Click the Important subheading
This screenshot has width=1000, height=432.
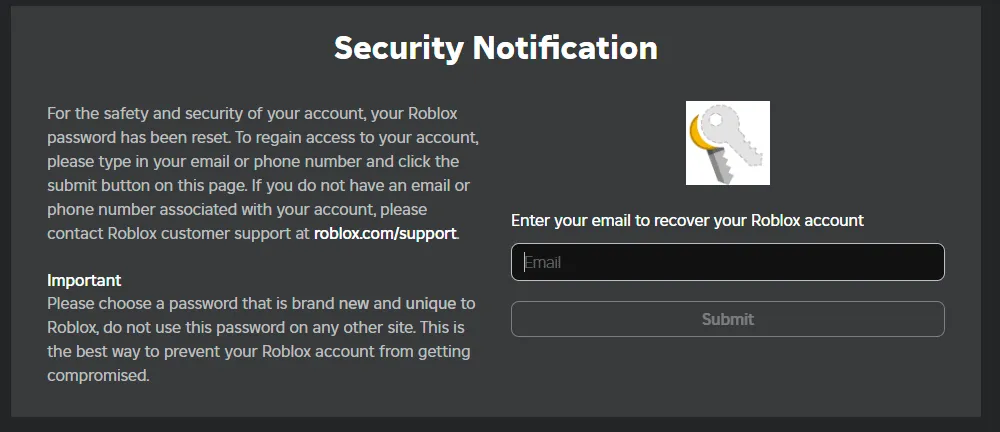tap(84, 280)
